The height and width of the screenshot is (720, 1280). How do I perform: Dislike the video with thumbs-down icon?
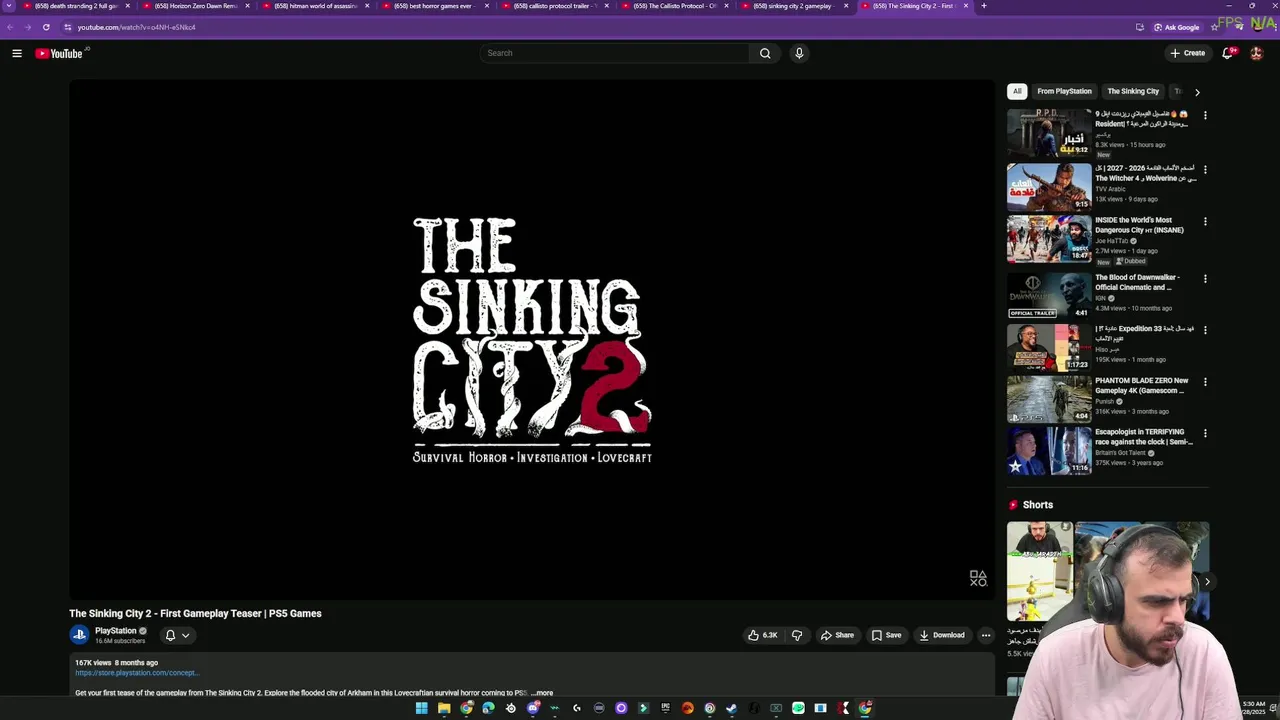coord(797,635)
